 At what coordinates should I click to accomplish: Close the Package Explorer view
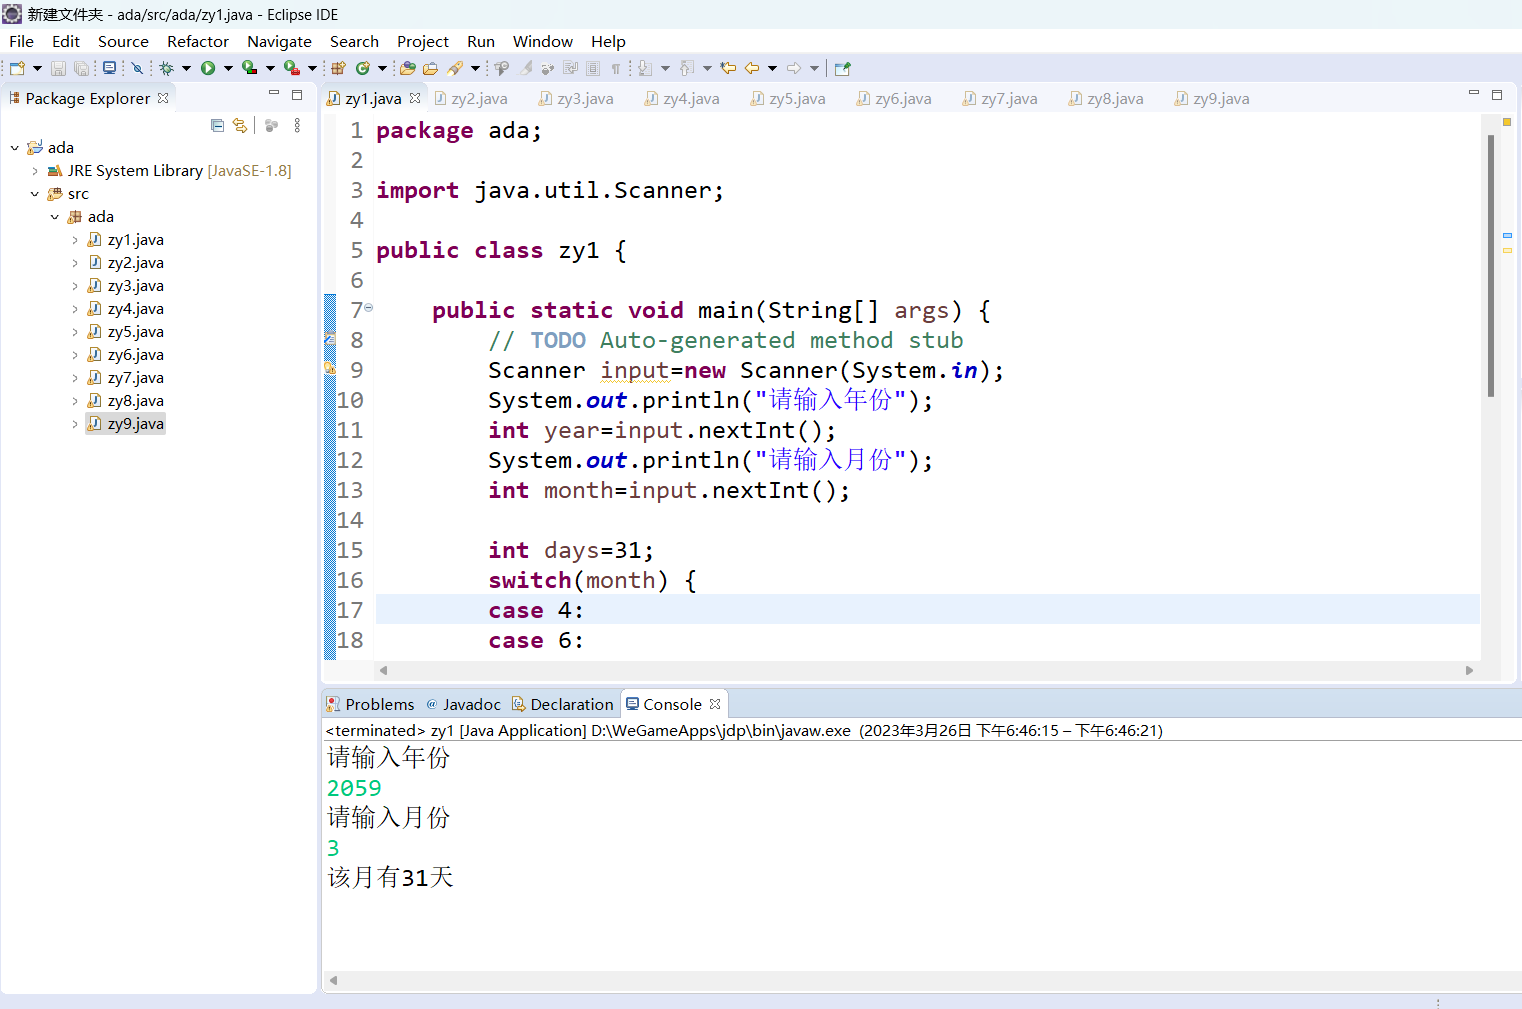click(x=163, y=98)
